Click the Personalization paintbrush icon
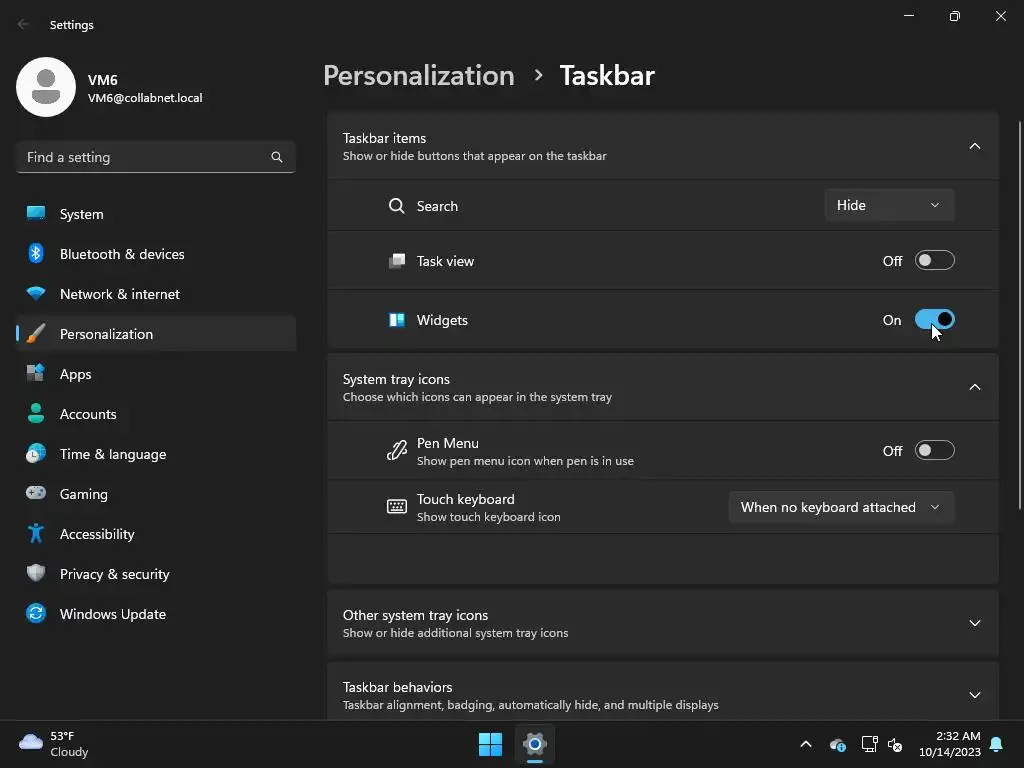The height and width of the screenshot is (768, 1024). tap(36, 334)
